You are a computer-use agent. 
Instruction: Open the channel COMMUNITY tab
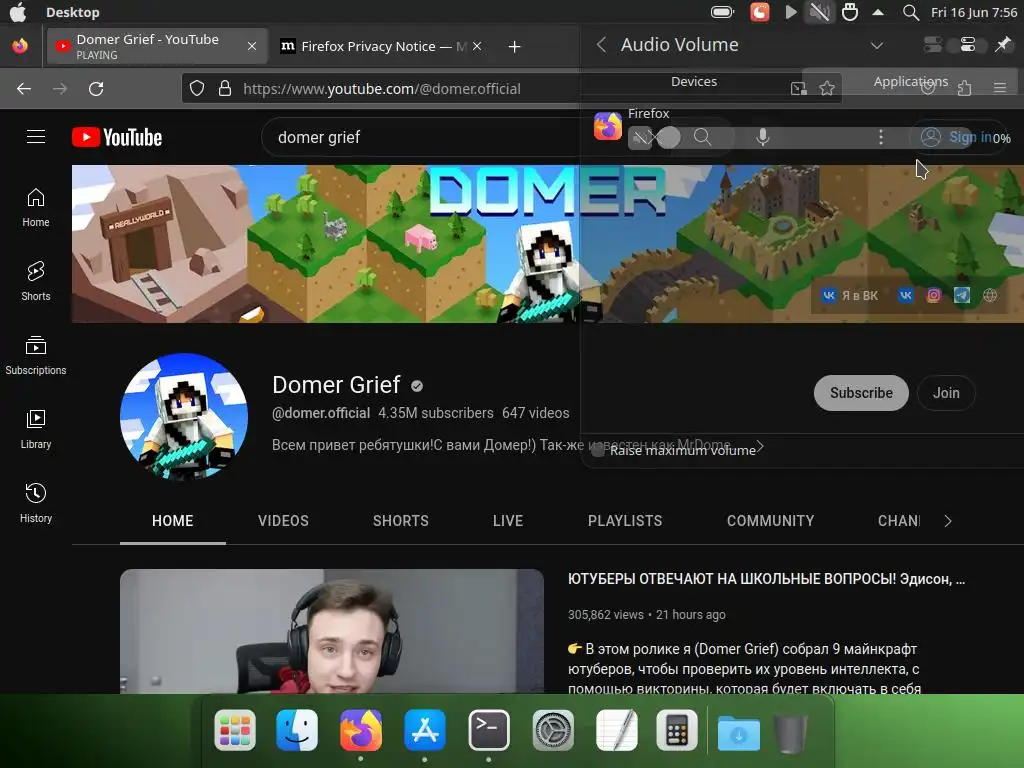point(771,521)
